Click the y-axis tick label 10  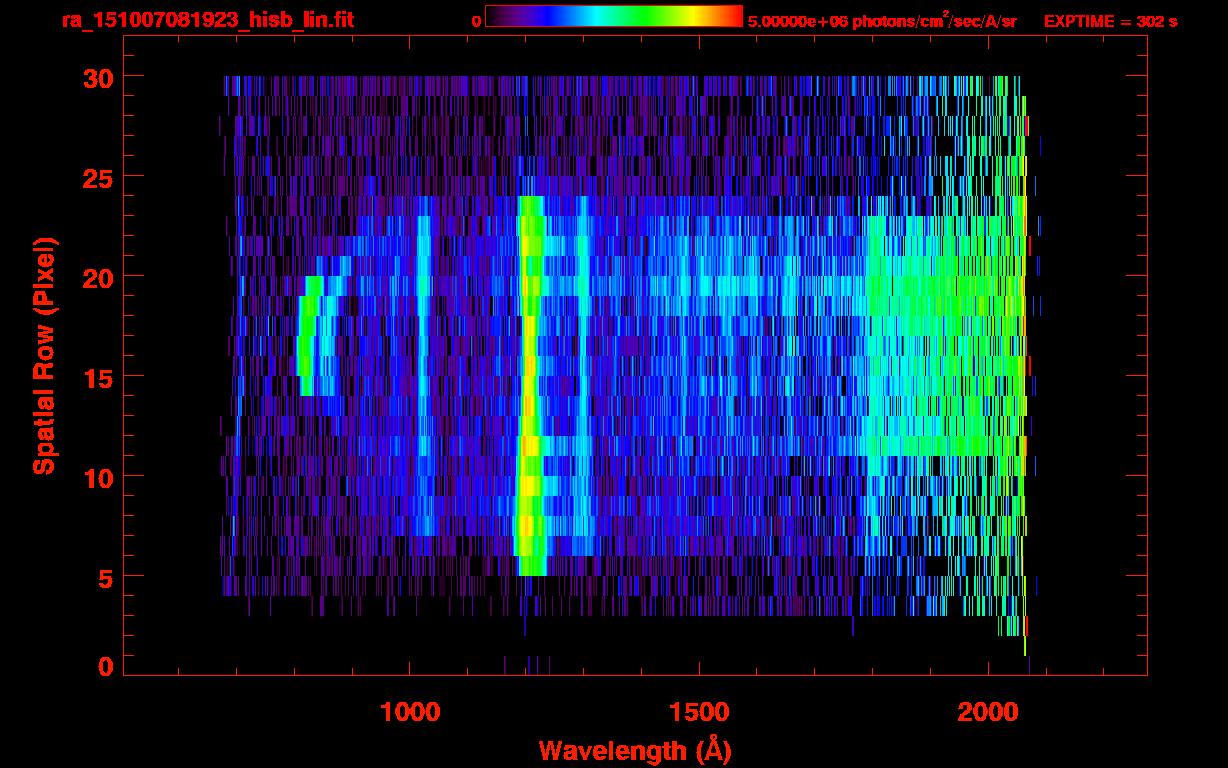(98, 477)
